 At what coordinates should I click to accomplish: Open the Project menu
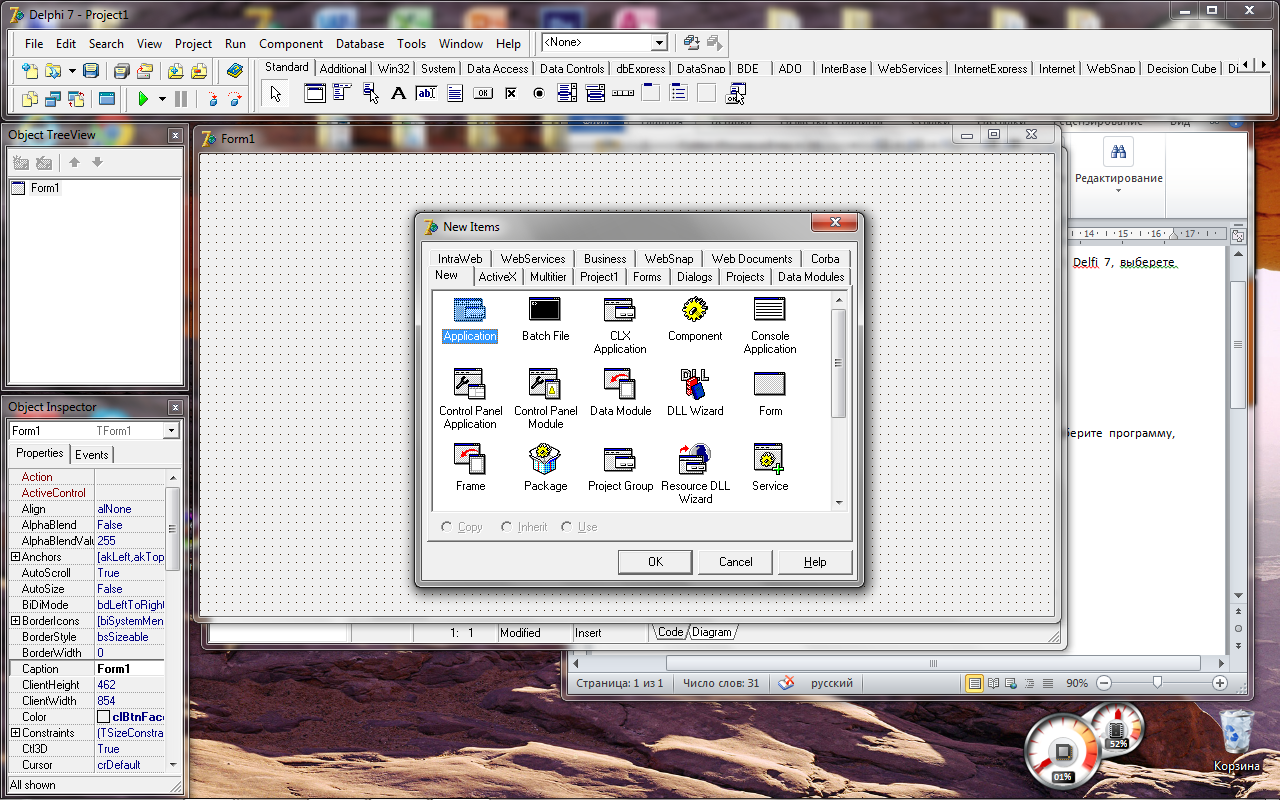(193, 44)
